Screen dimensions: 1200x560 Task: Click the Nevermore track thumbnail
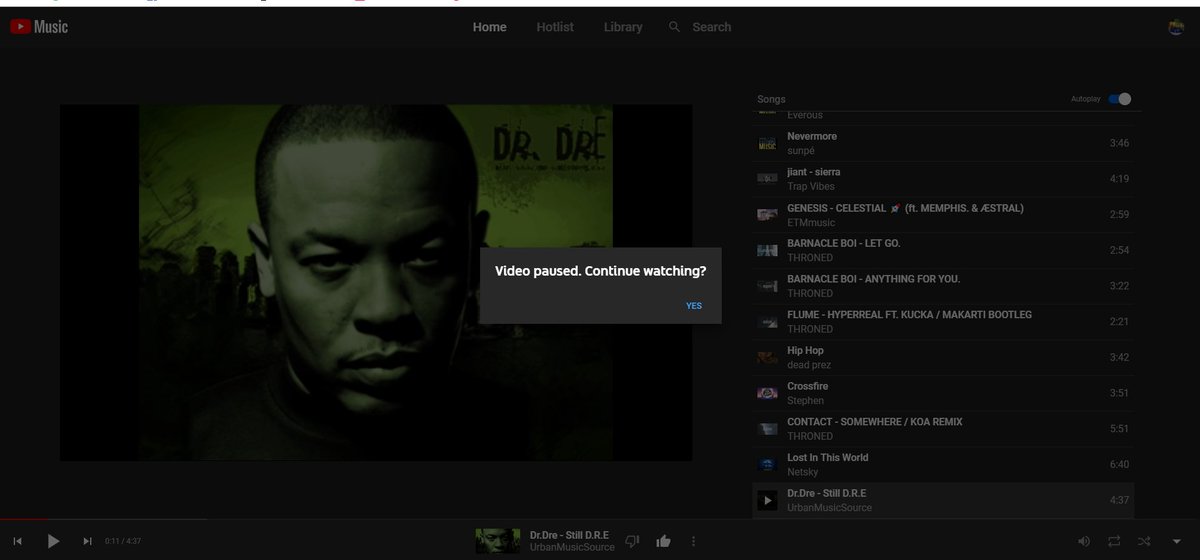767,143
